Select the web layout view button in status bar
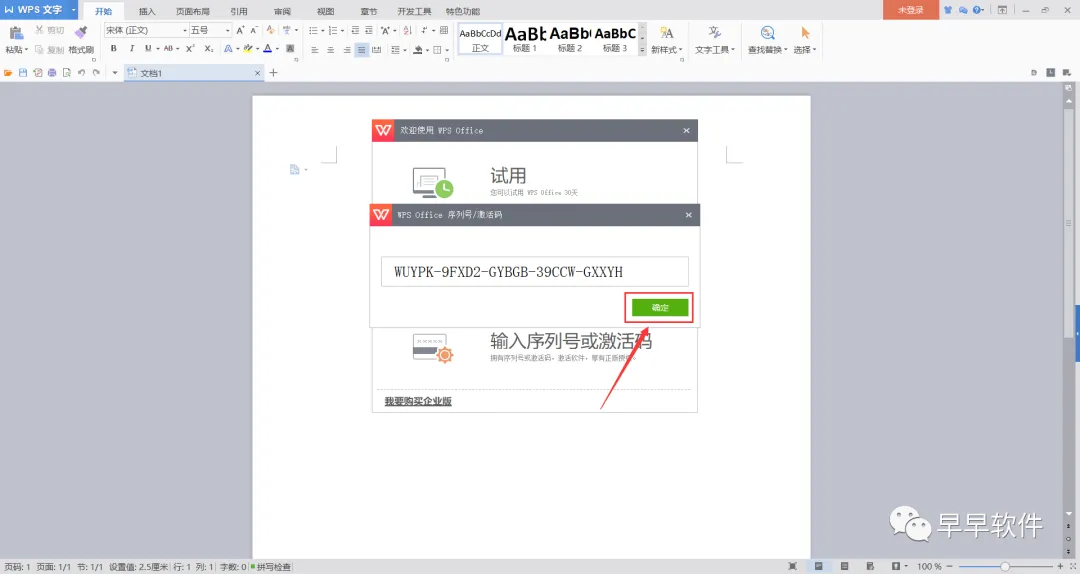This screenshot has height=574, width=1080. point(870,566)
